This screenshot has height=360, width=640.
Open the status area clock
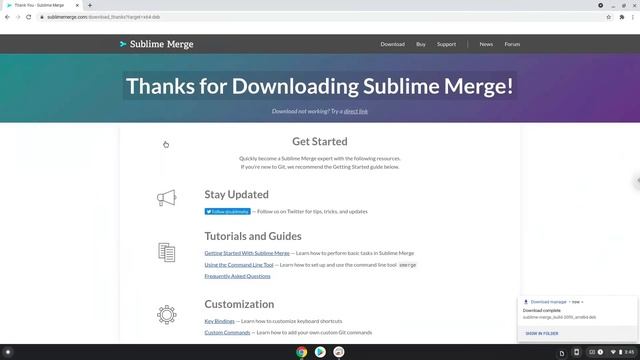(x=630, y=352)
